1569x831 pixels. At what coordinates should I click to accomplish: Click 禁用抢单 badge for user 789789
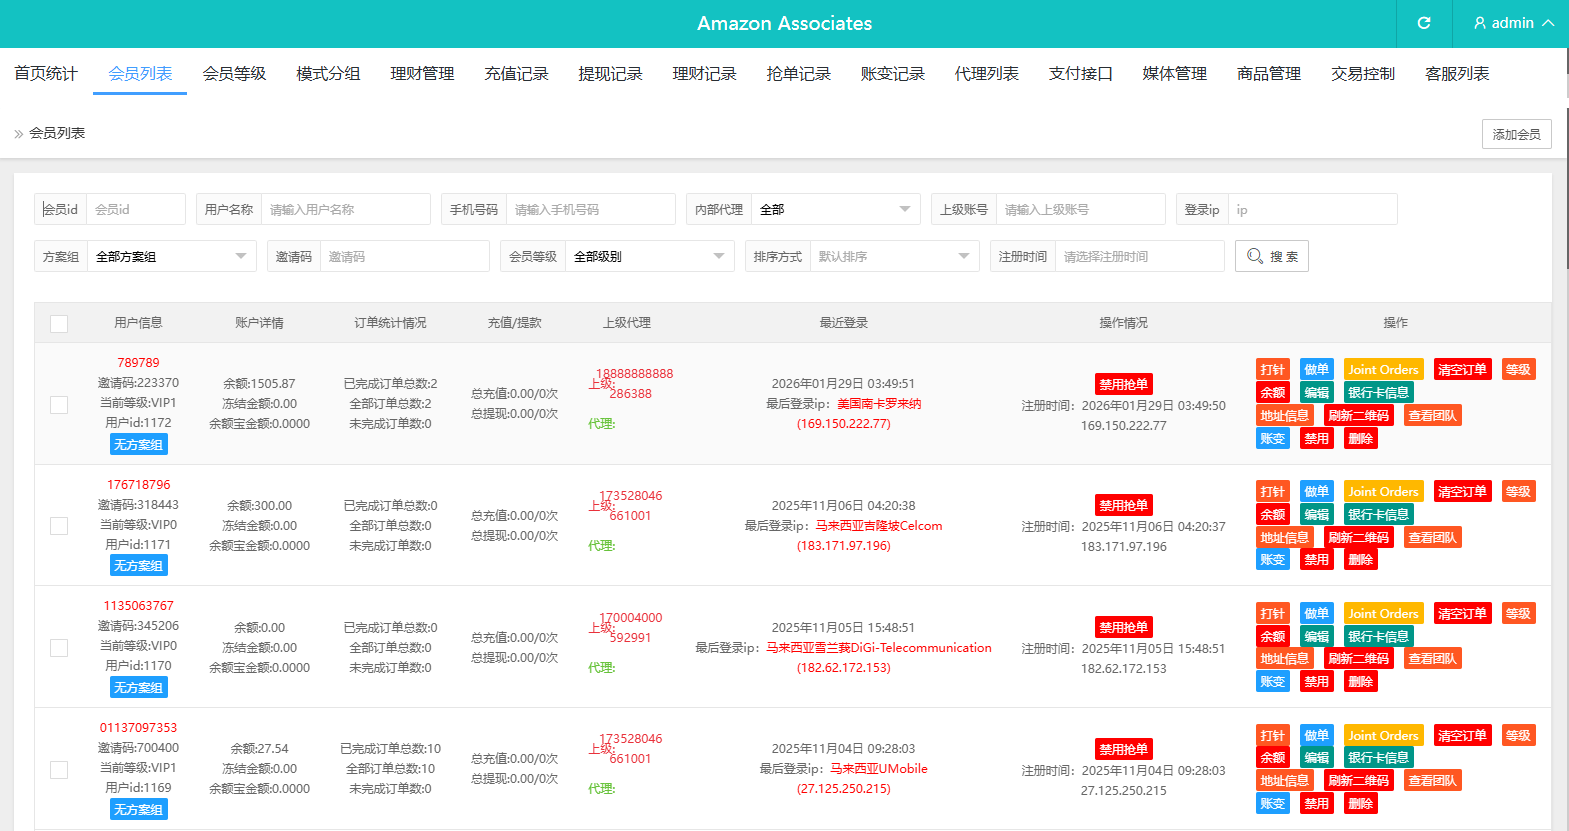click(1123, 384)
